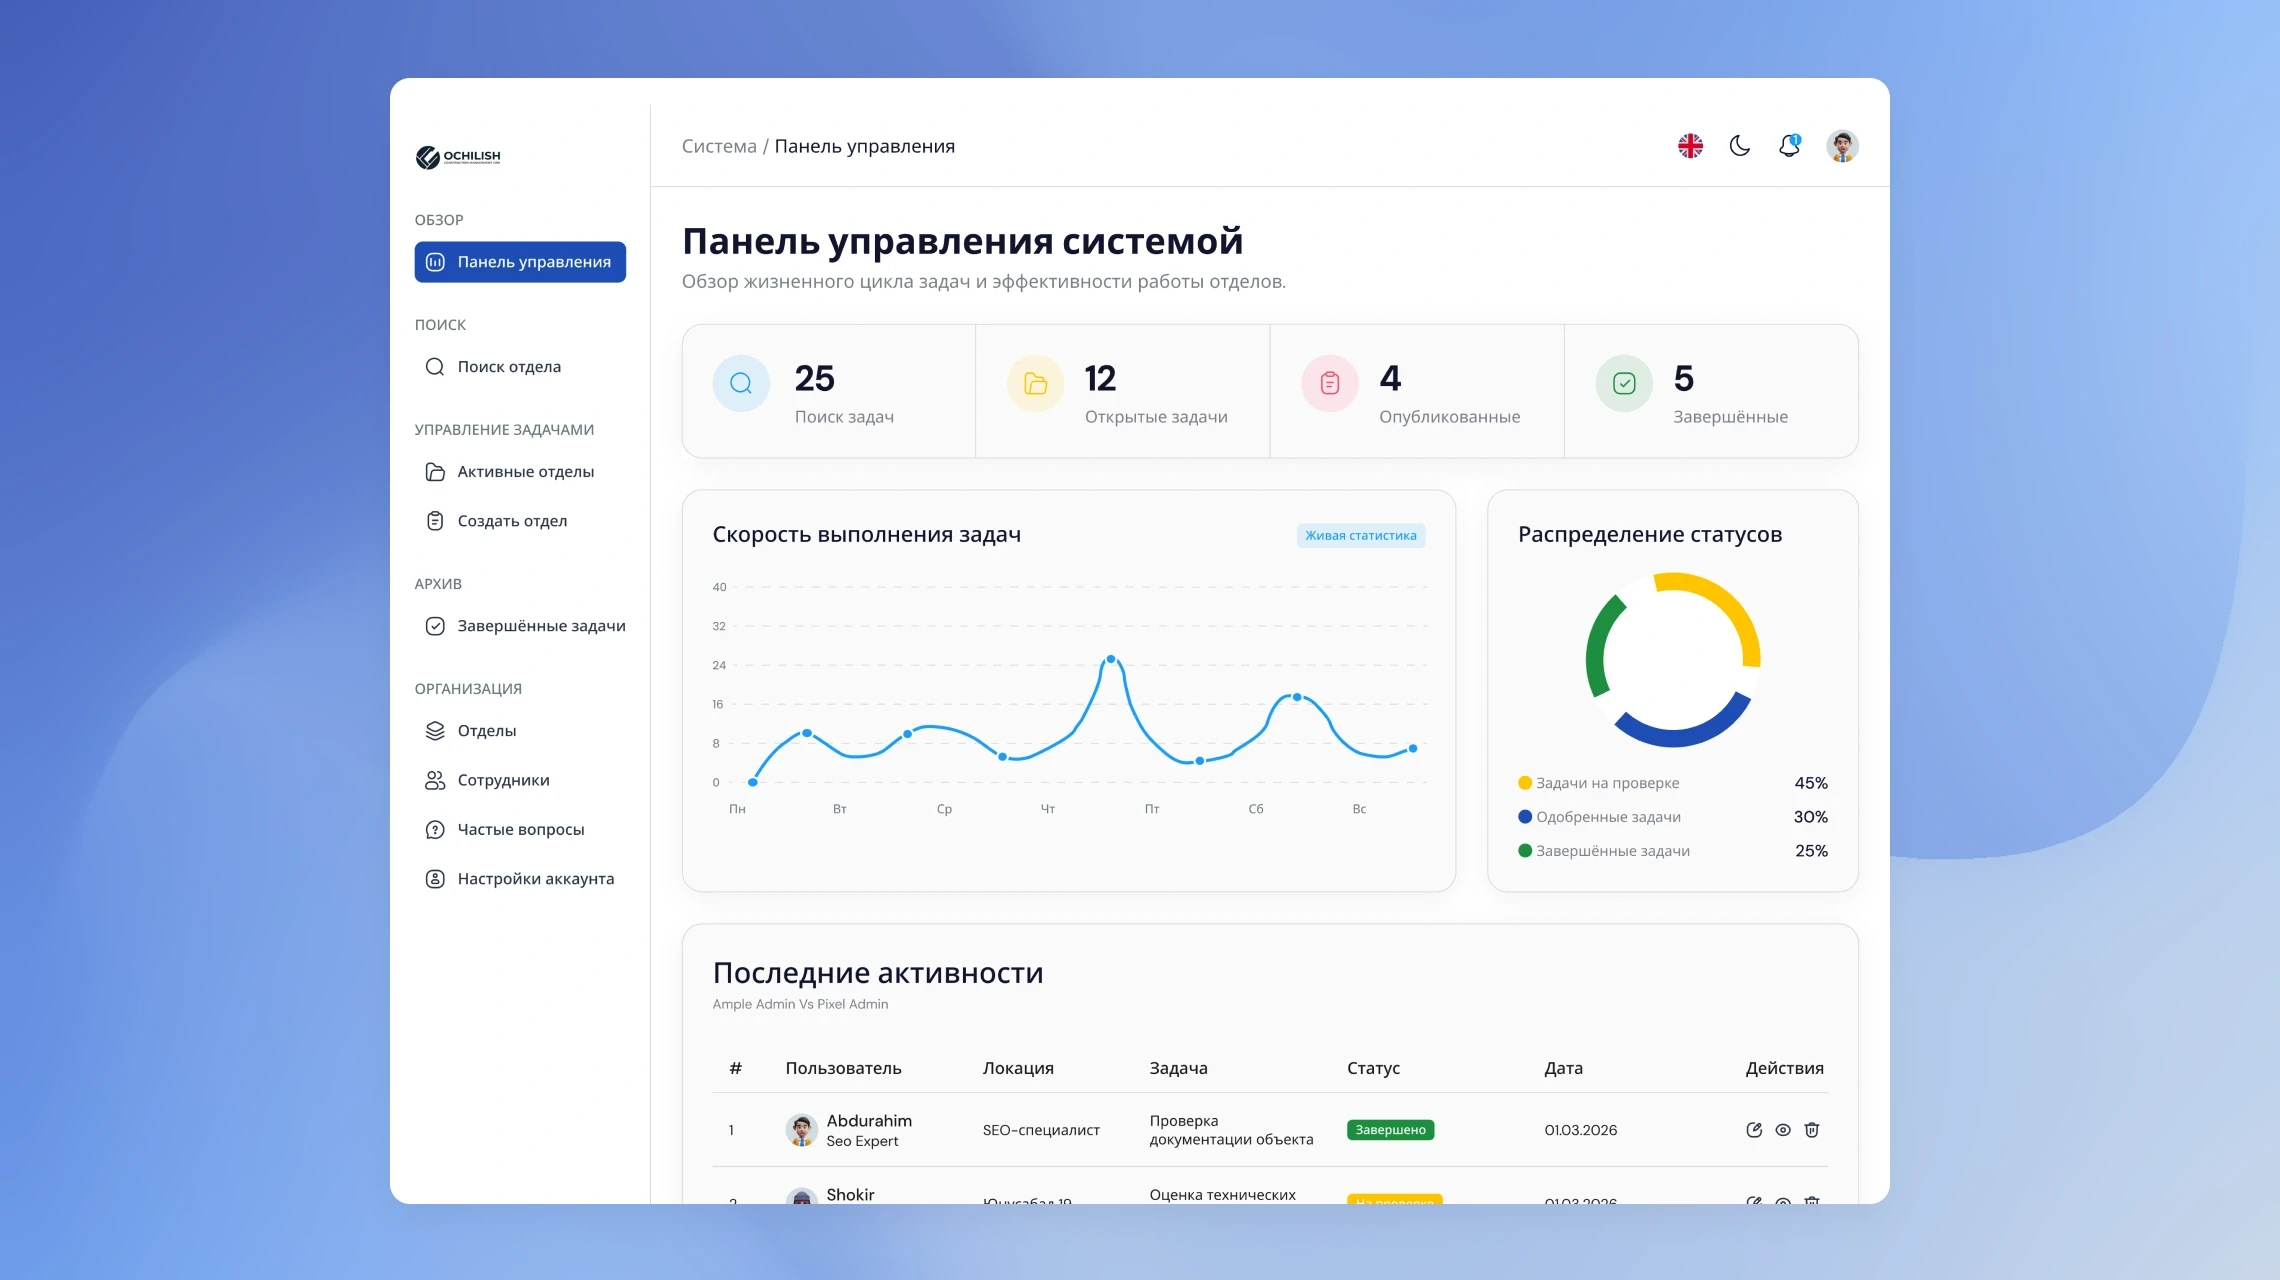
Task: Click the Частые вопросы question-mark icon
Action: (x=435, y=830)
